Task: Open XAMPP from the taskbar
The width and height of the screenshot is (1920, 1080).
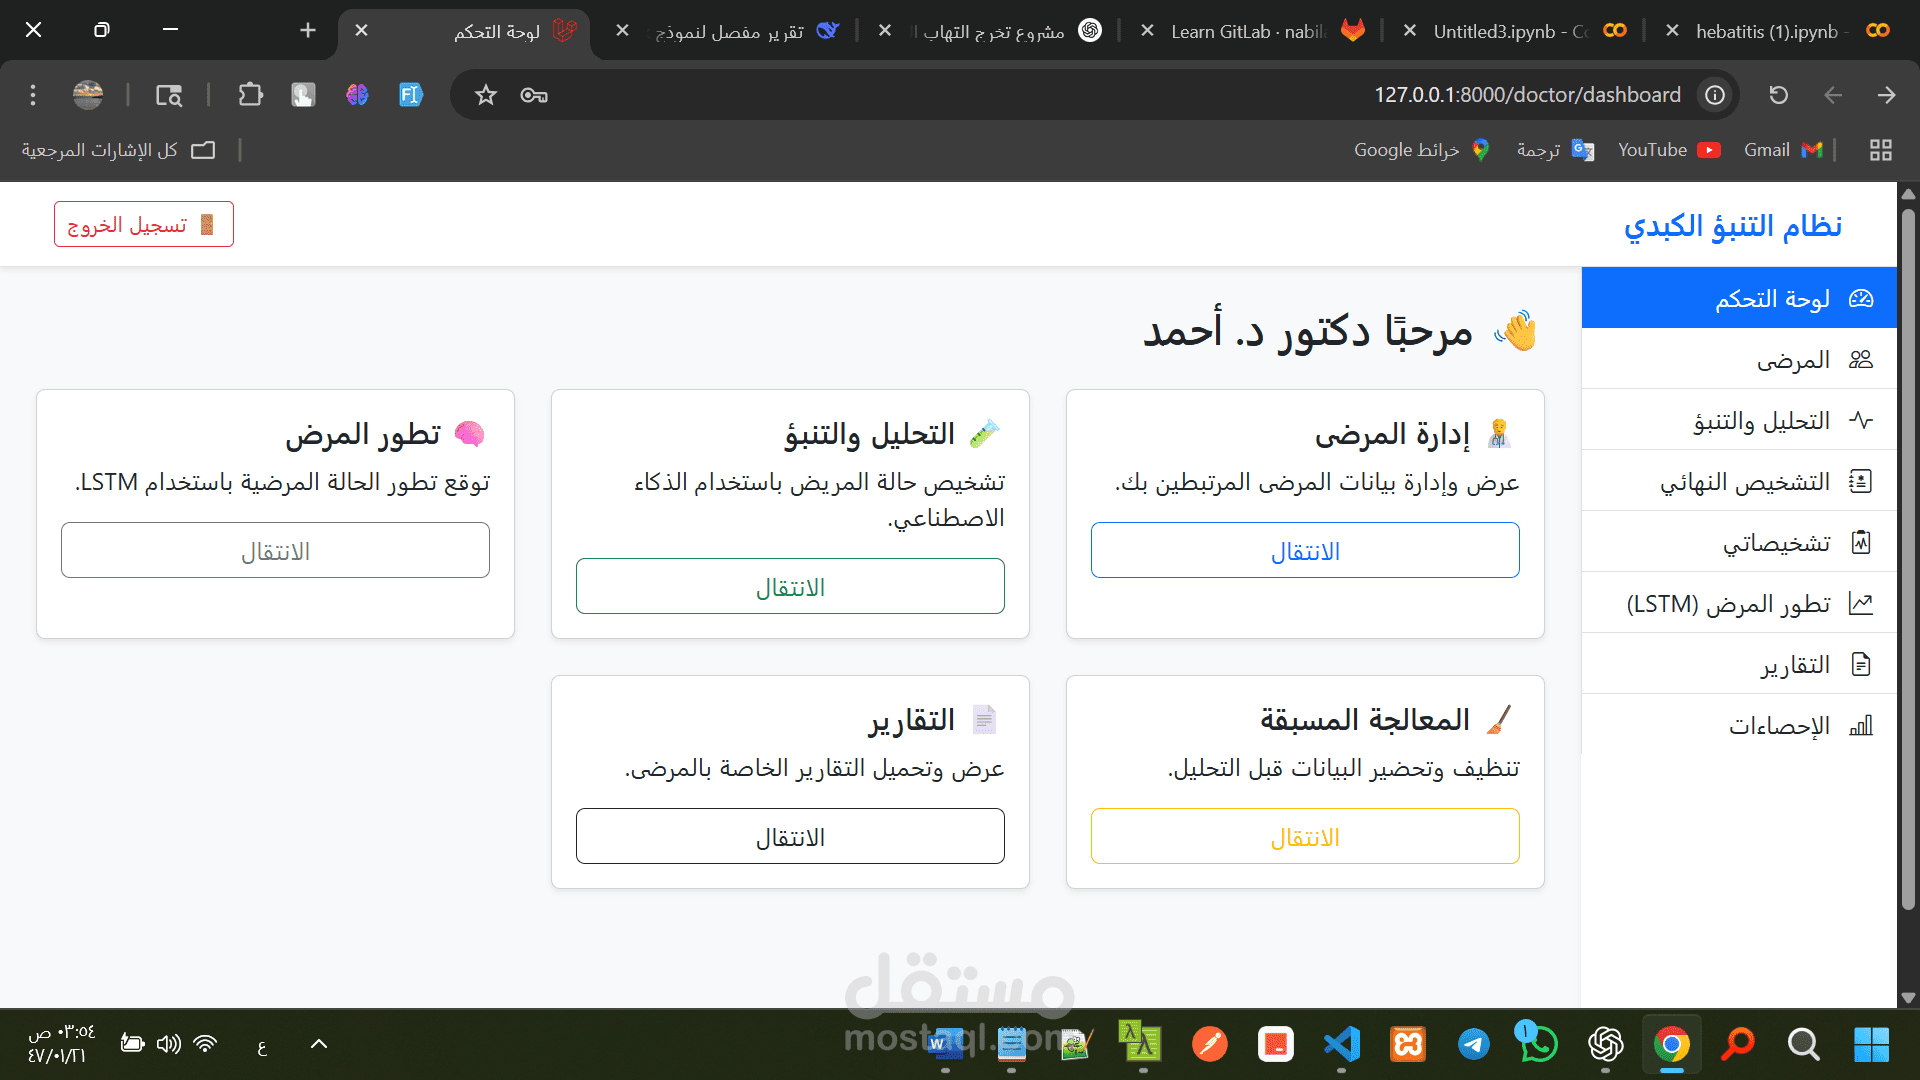Action: [x=1407, y=1044]
